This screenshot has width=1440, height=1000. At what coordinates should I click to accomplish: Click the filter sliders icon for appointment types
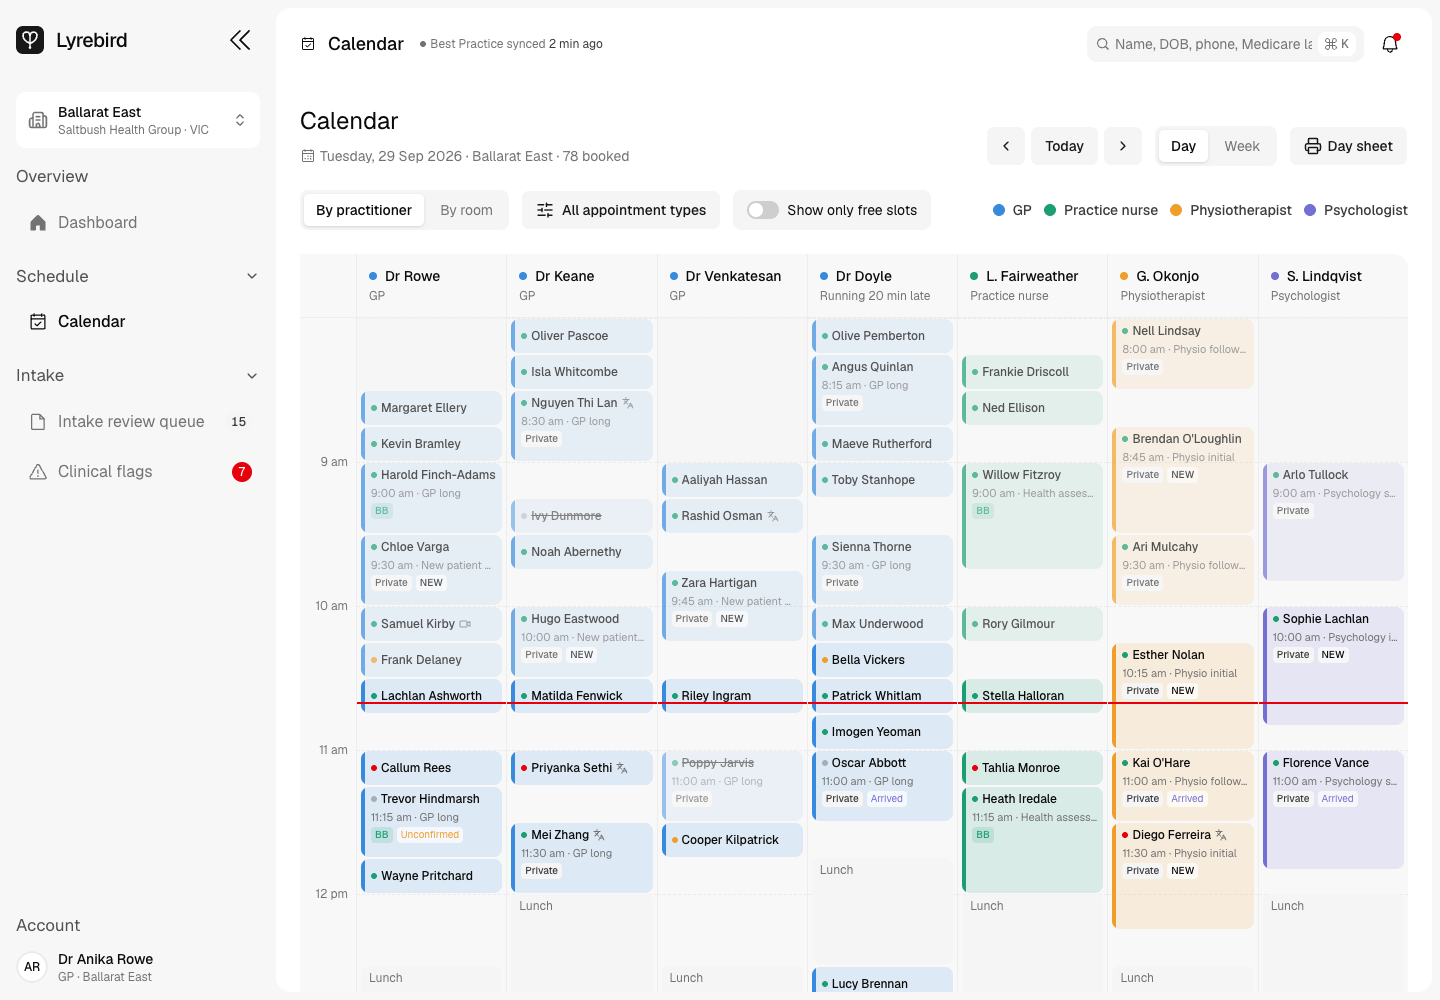coord(545,210)
